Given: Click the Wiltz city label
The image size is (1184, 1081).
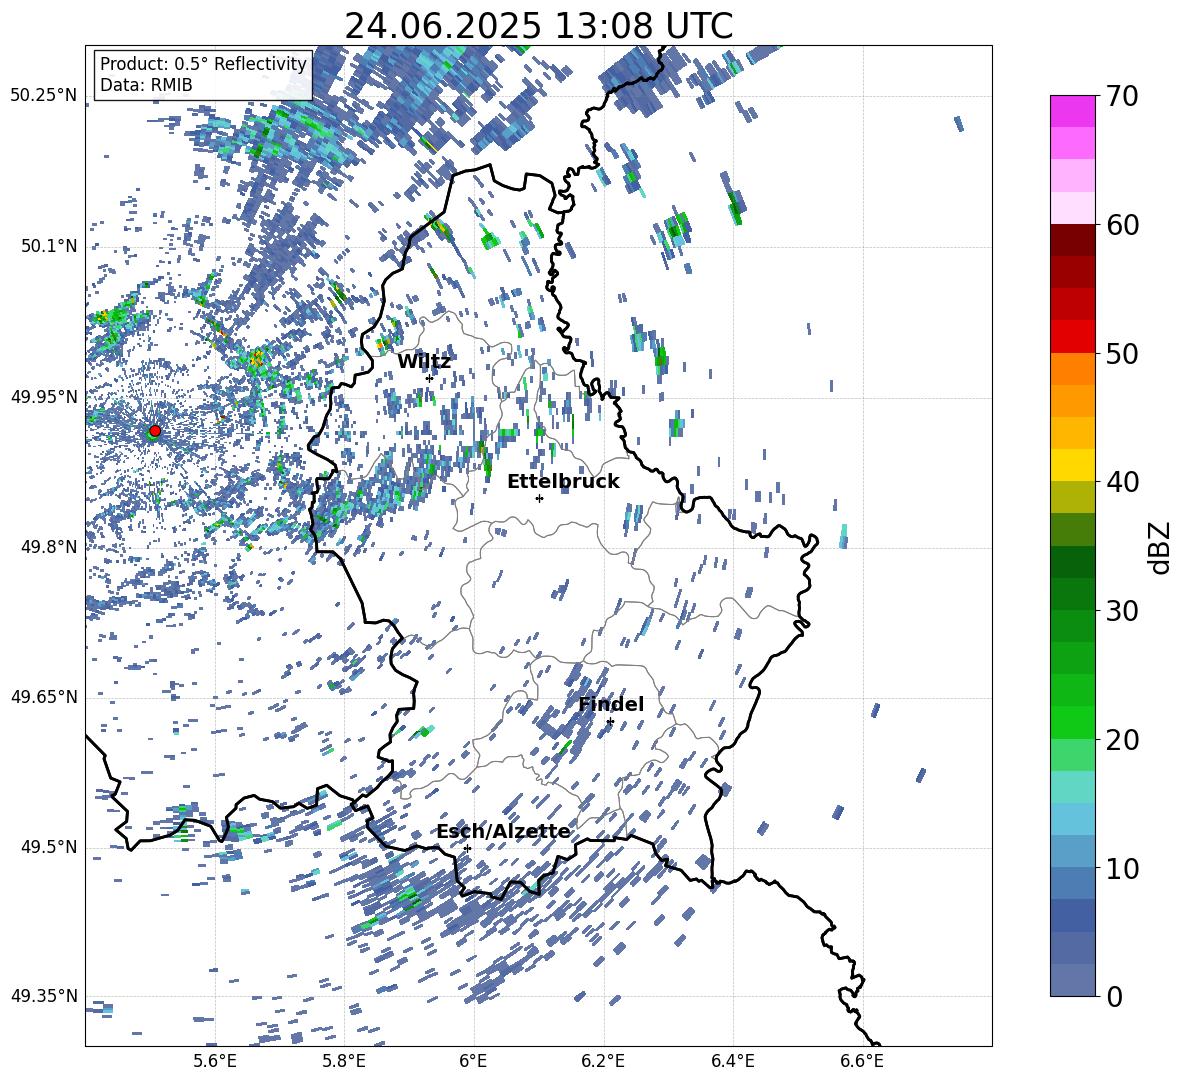Looking at the screenshot, I should point(424,362).
